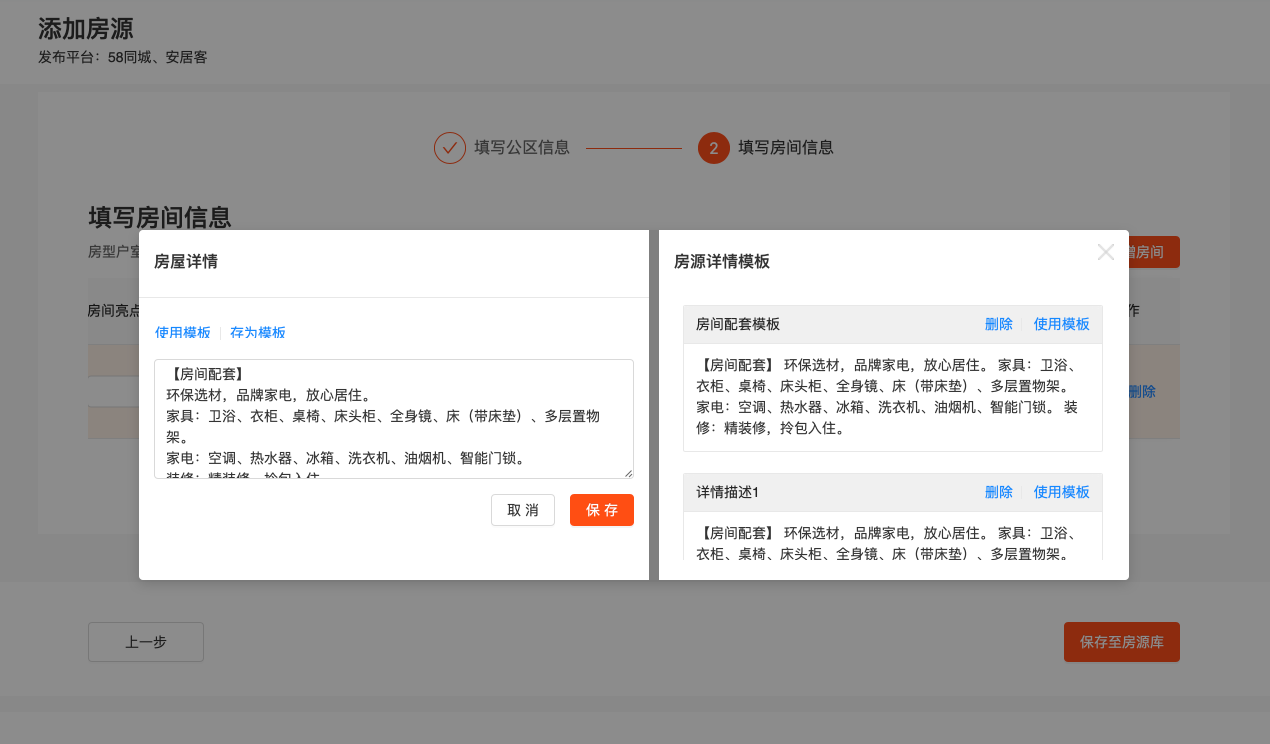The image size is (1270, 744).
Task: Click 保存至房源库 button
Action: [1121, 642]
